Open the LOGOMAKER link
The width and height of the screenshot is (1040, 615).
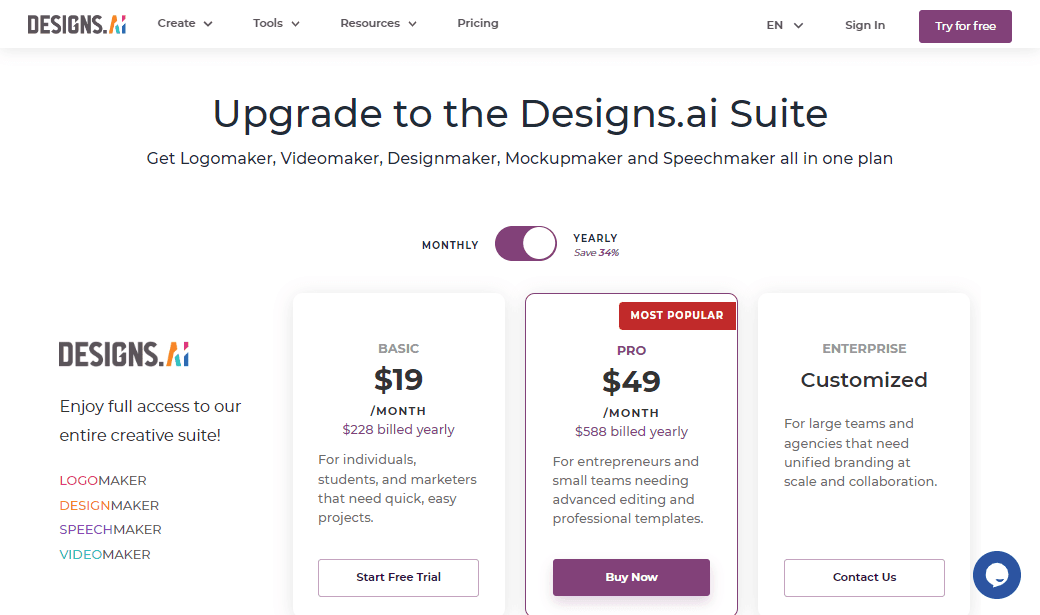pos(103,480)
